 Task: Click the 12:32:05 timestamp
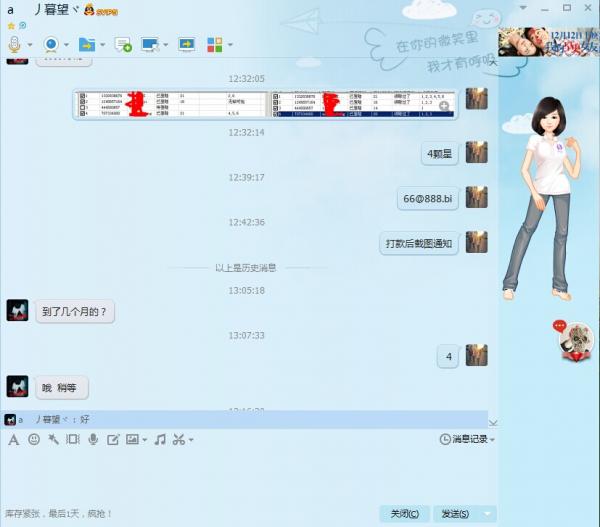246,79
